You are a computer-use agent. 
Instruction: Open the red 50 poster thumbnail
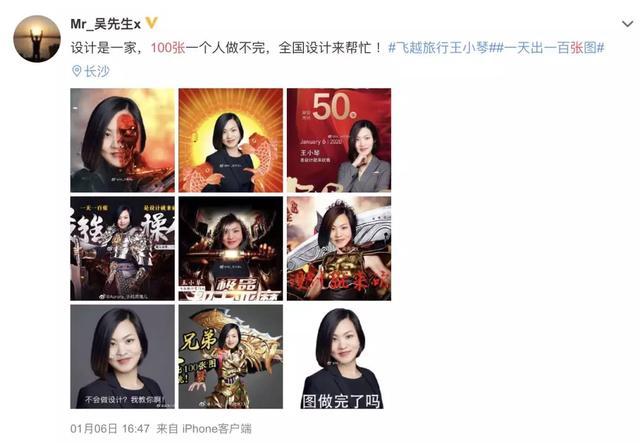tap(339, 140)
